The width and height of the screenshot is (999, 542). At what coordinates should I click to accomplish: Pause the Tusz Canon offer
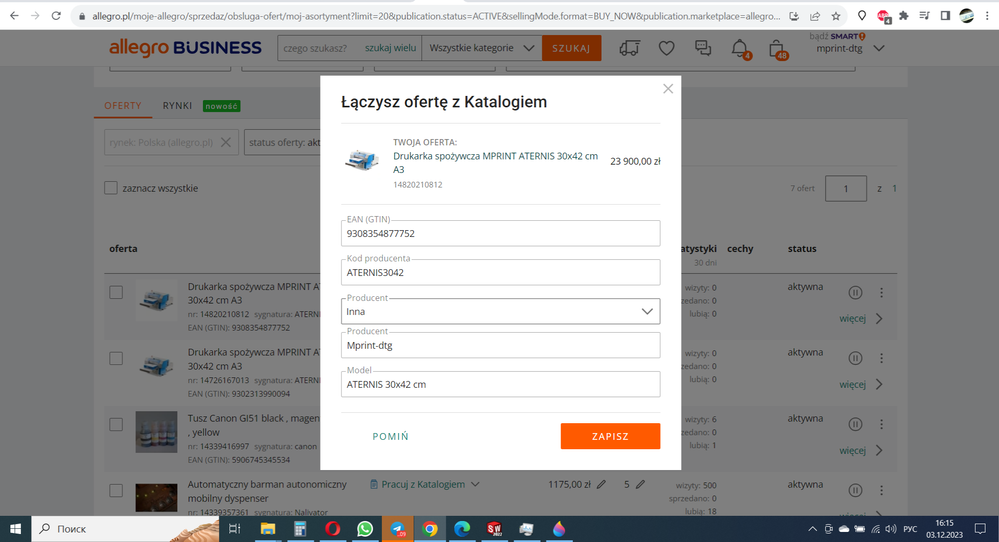tap(855, 424)
